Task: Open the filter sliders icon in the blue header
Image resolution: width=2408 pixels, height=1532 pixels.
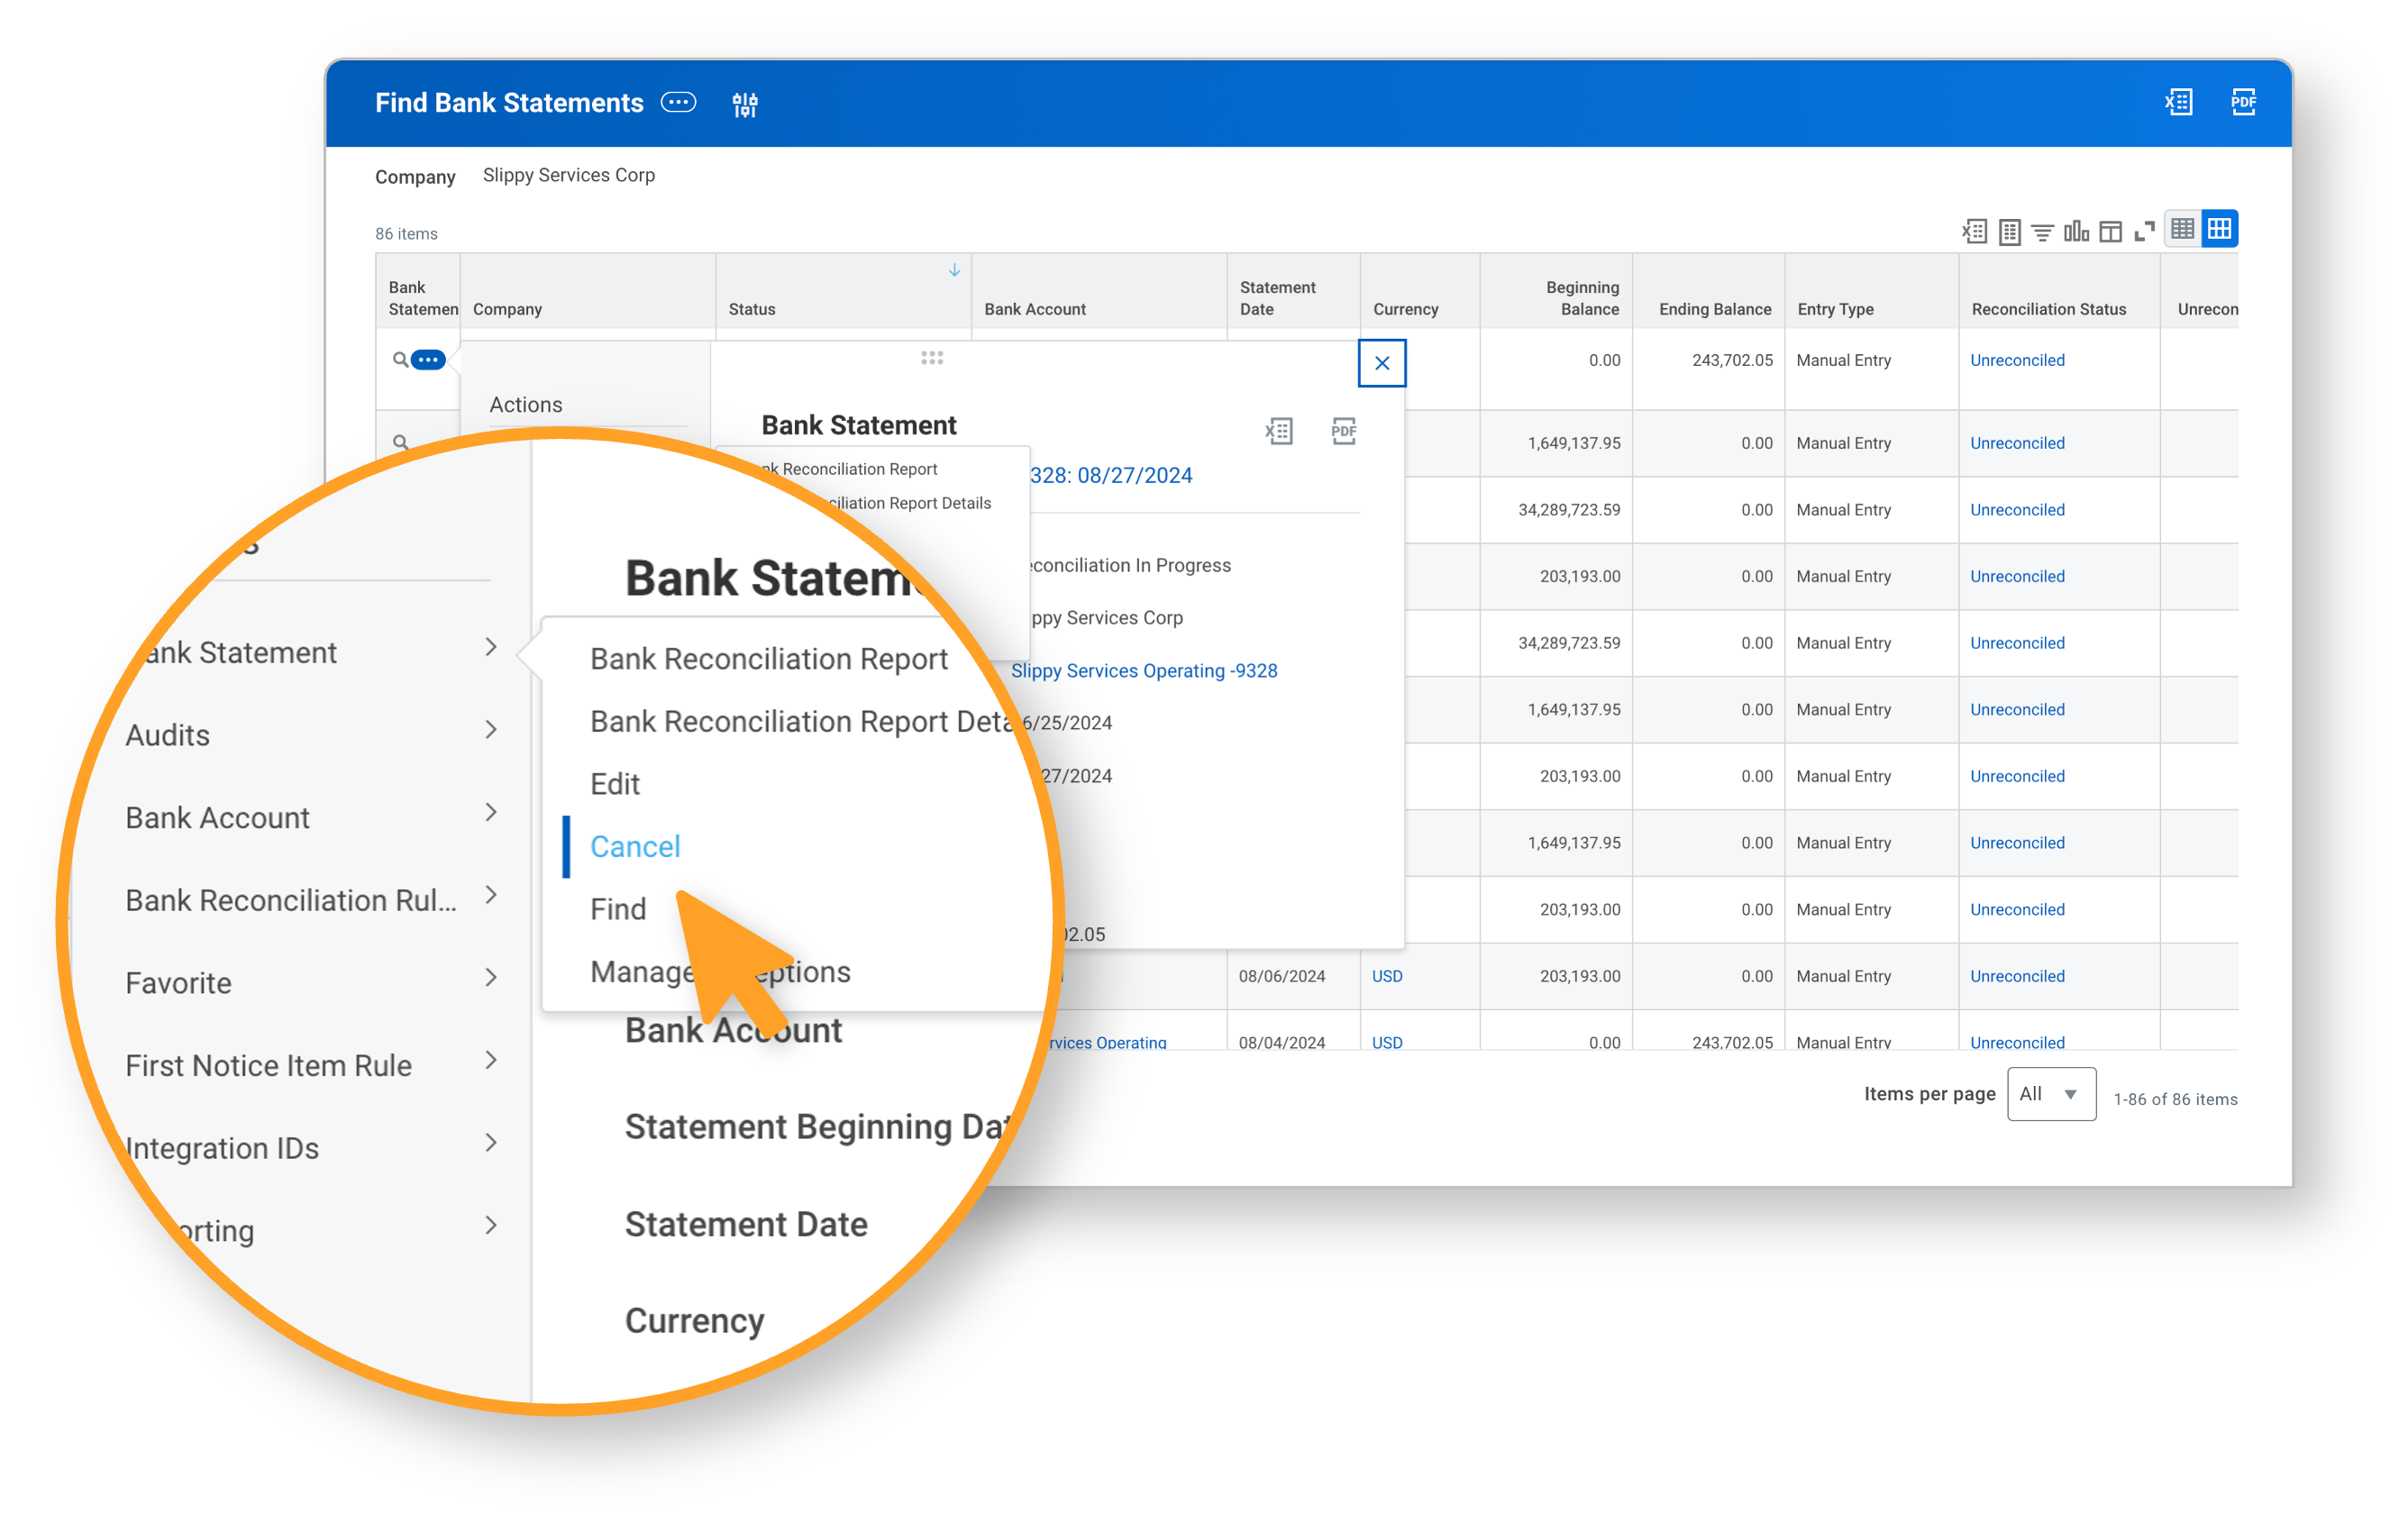Action: (745, 104)
